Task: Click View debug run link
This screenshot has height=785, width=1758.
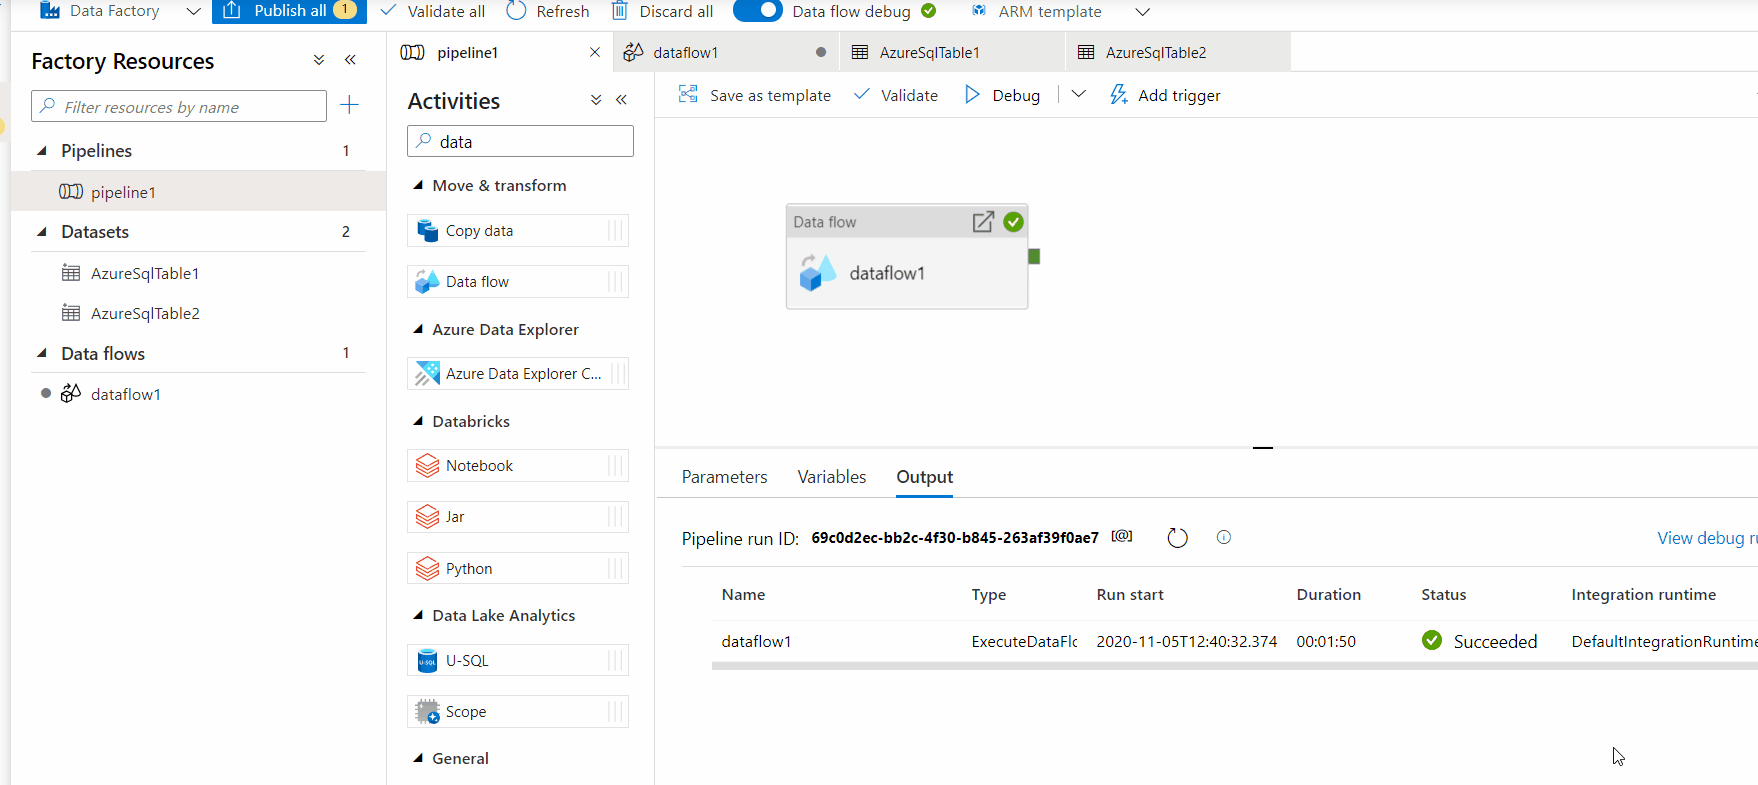Action: click(x=1707, y=538)
